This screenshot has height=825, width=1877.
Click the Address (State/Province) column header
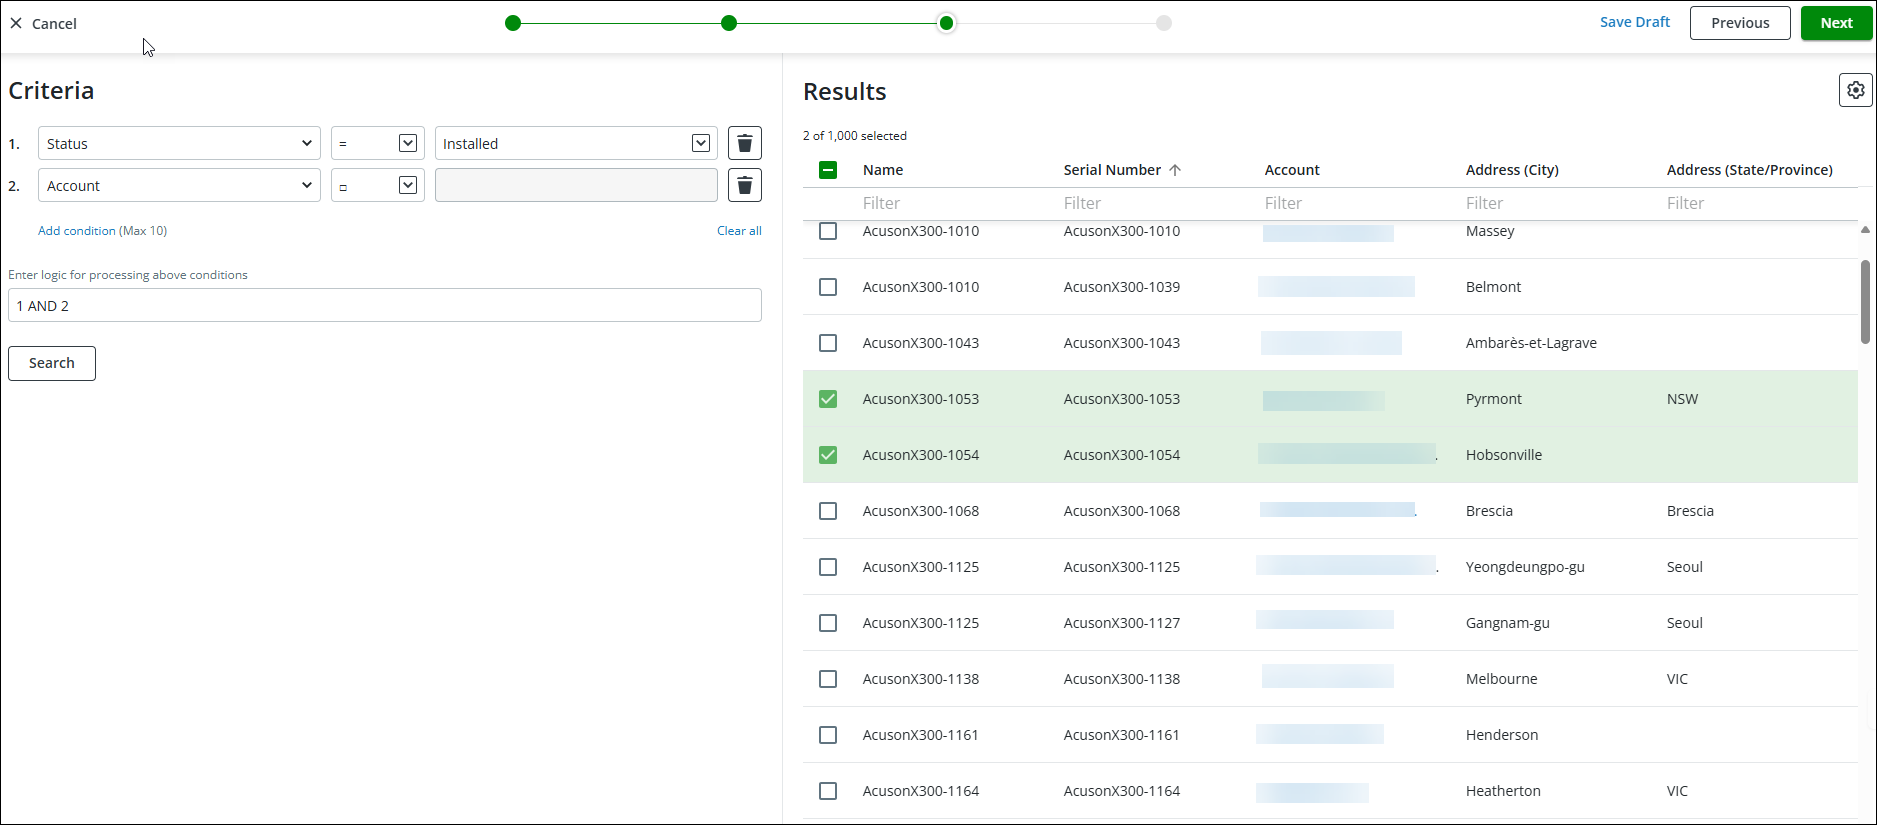click(1749, 170)
